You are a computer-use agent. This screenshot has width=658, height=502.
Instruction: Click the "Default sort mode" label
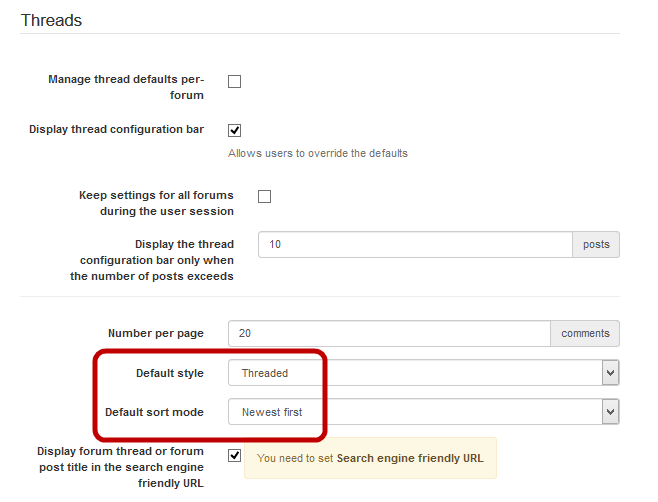coord(154,411)
